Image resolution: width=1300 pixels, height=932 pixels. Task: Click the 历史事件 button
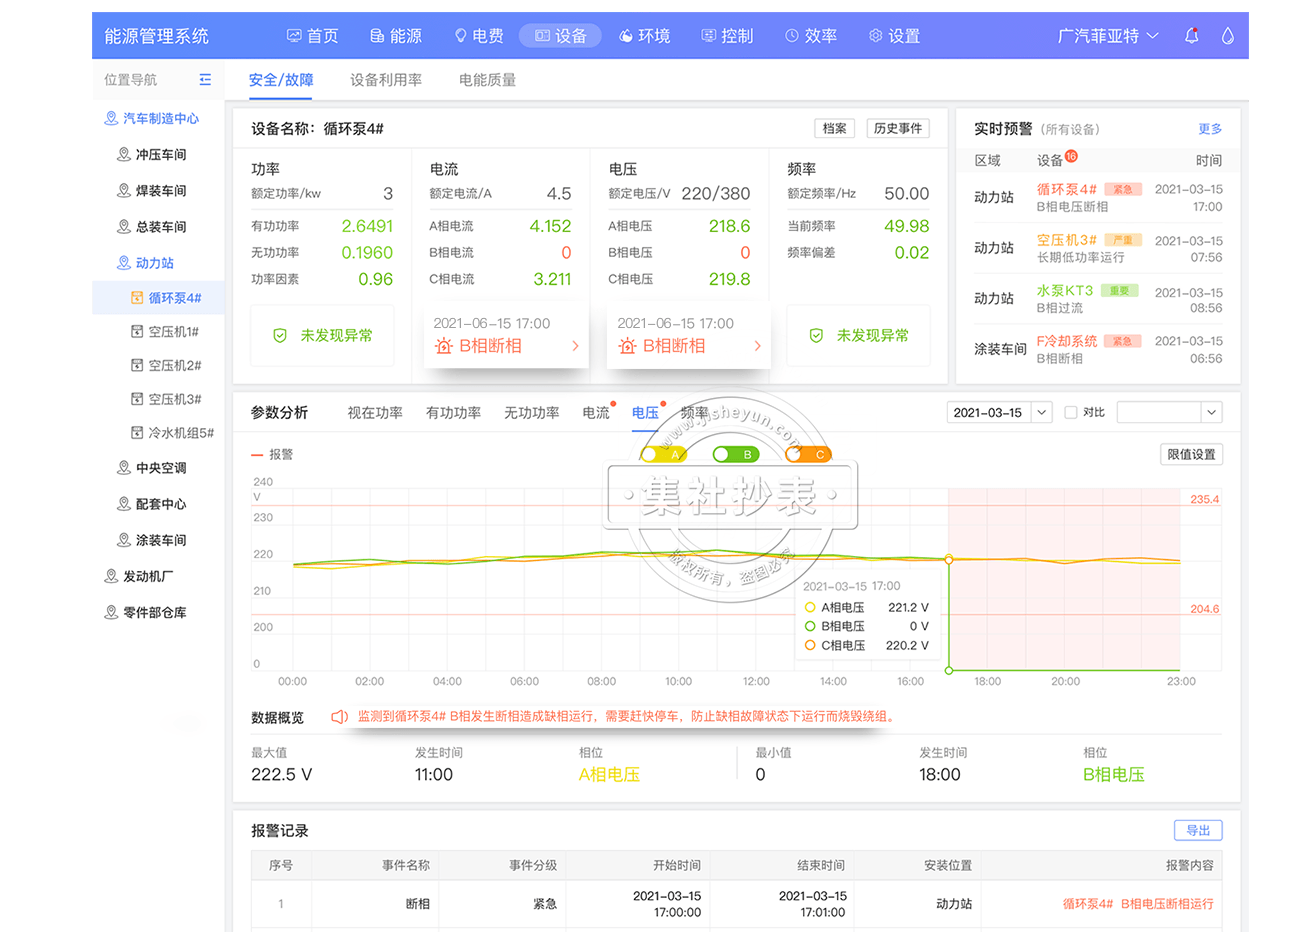(897, 128)
